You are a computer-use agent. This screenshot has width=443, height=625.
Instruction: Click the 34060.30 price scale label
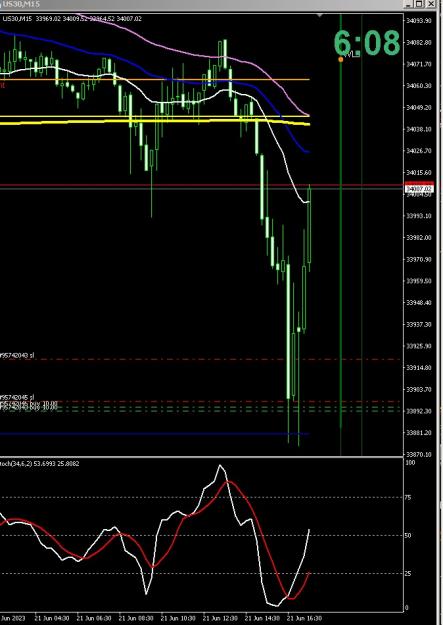coord(418,86)
